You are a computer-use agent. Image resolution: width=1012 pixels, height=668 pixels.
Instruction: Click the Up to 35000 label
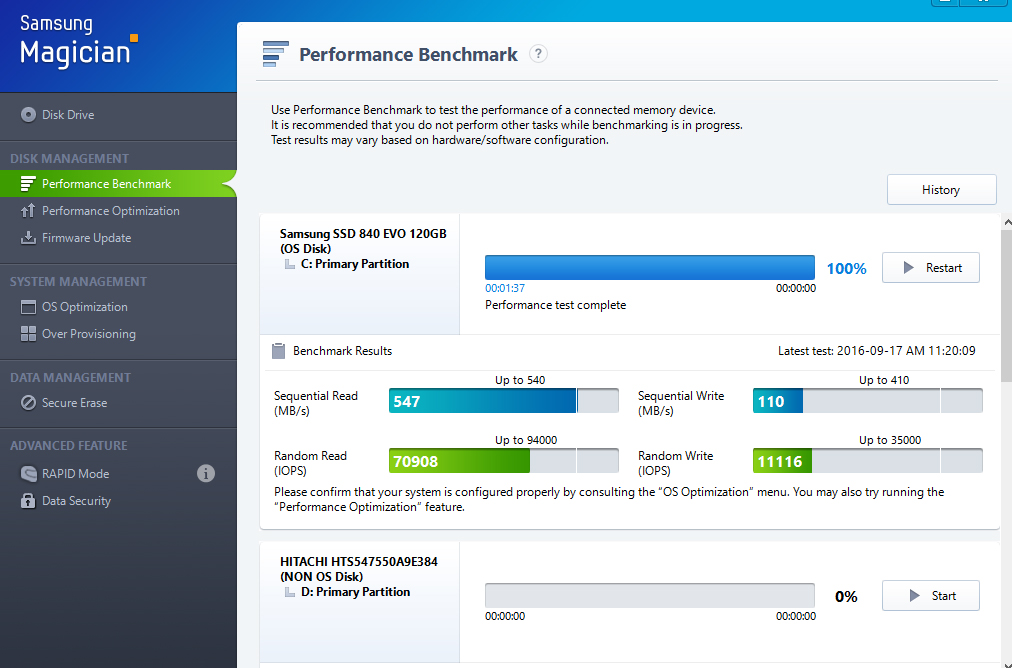point(890,440)
